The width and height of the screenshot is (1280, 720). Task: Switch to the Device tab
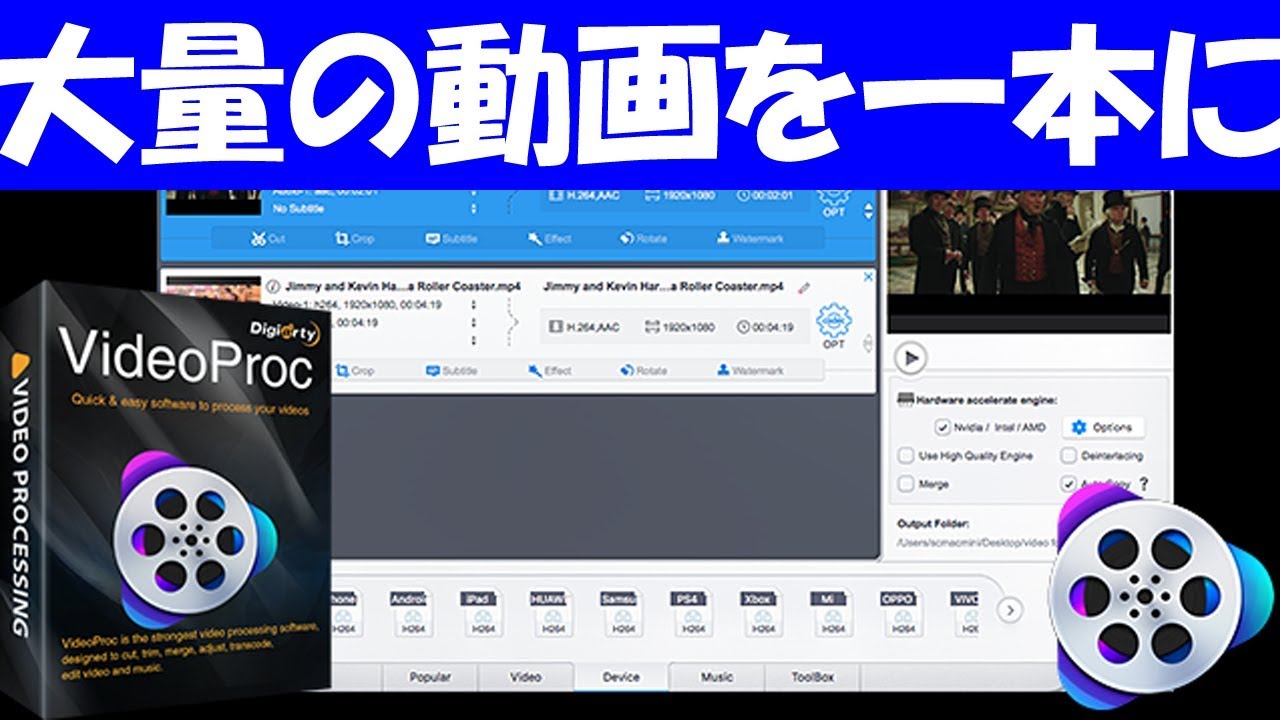point(621,677)
